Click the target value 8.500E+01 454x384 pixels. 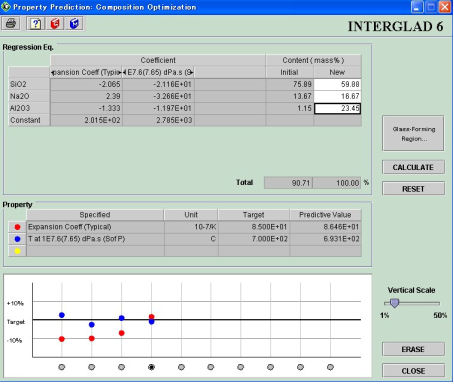254,227
